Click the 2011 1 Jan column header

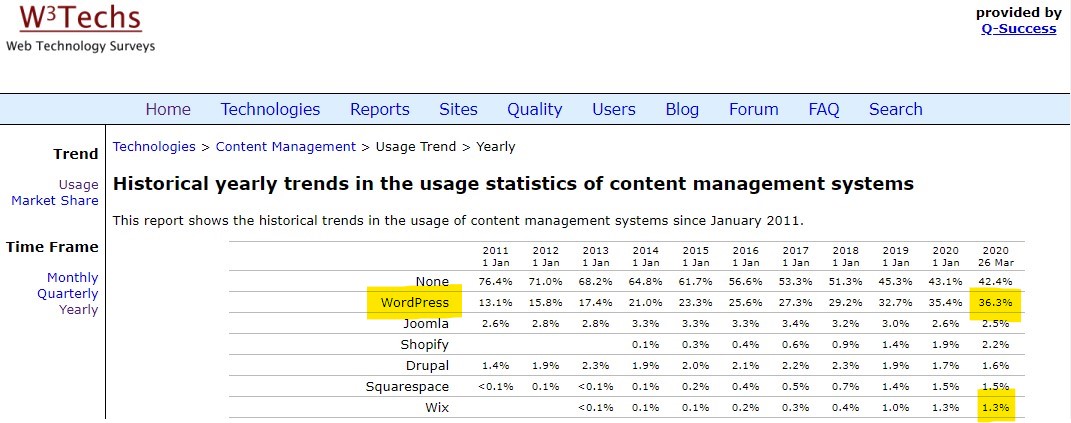(495, 256)
